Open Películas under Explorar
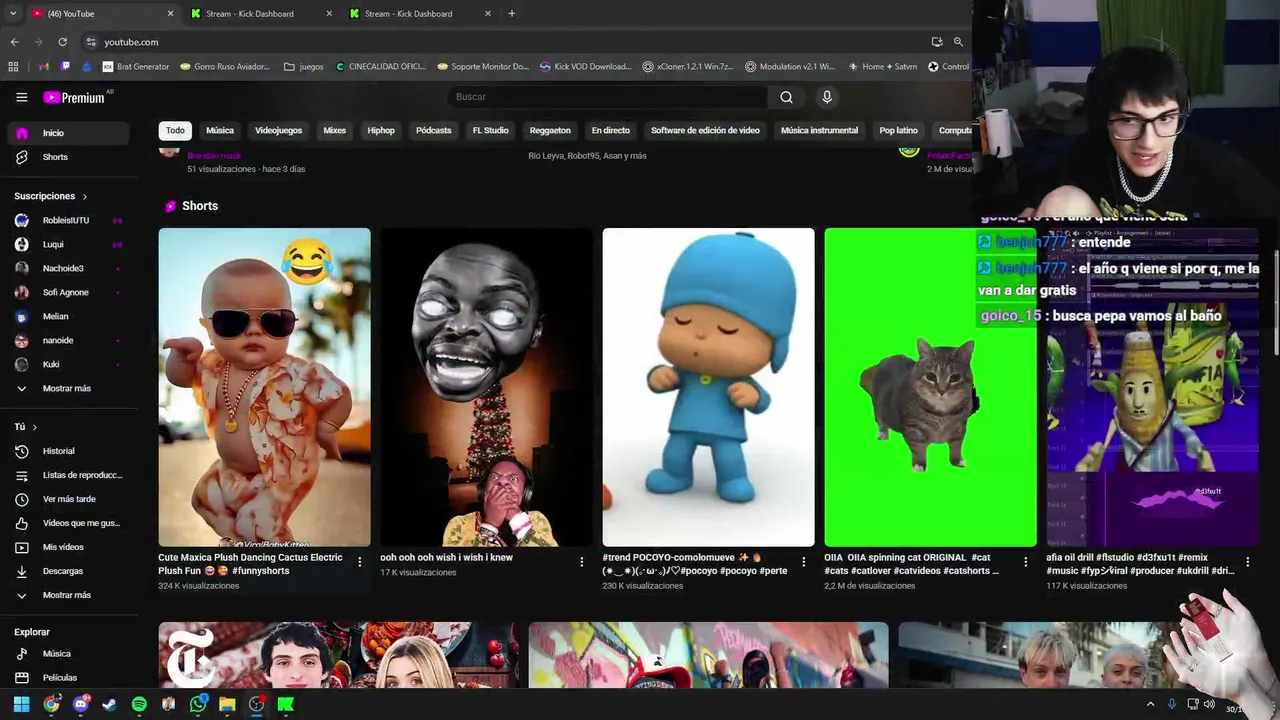 [x=68, y=678]
